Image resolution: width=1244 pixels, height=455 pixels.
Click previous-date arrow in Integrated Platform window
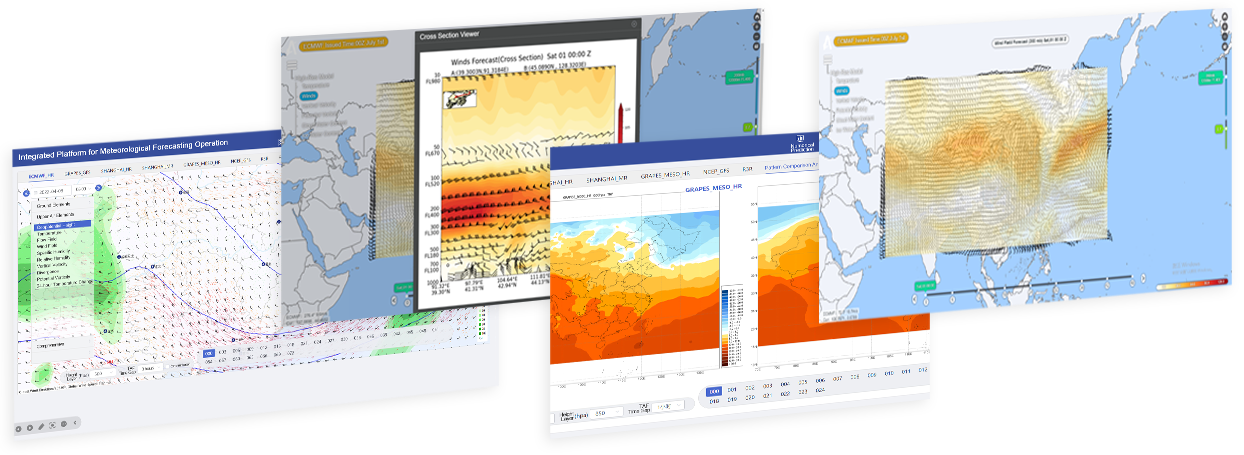tap(26, 193)
